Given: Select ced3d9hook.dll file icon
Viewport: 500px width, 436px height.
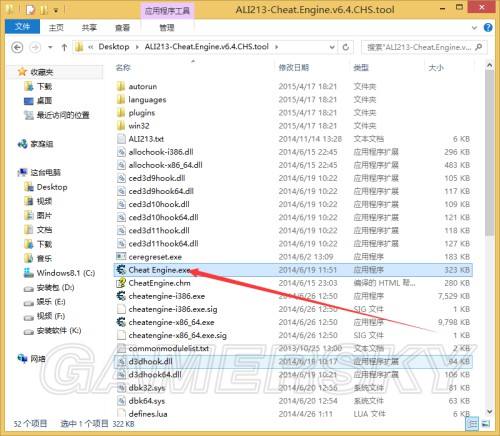Looking at the screenshot, I should 121,178.
